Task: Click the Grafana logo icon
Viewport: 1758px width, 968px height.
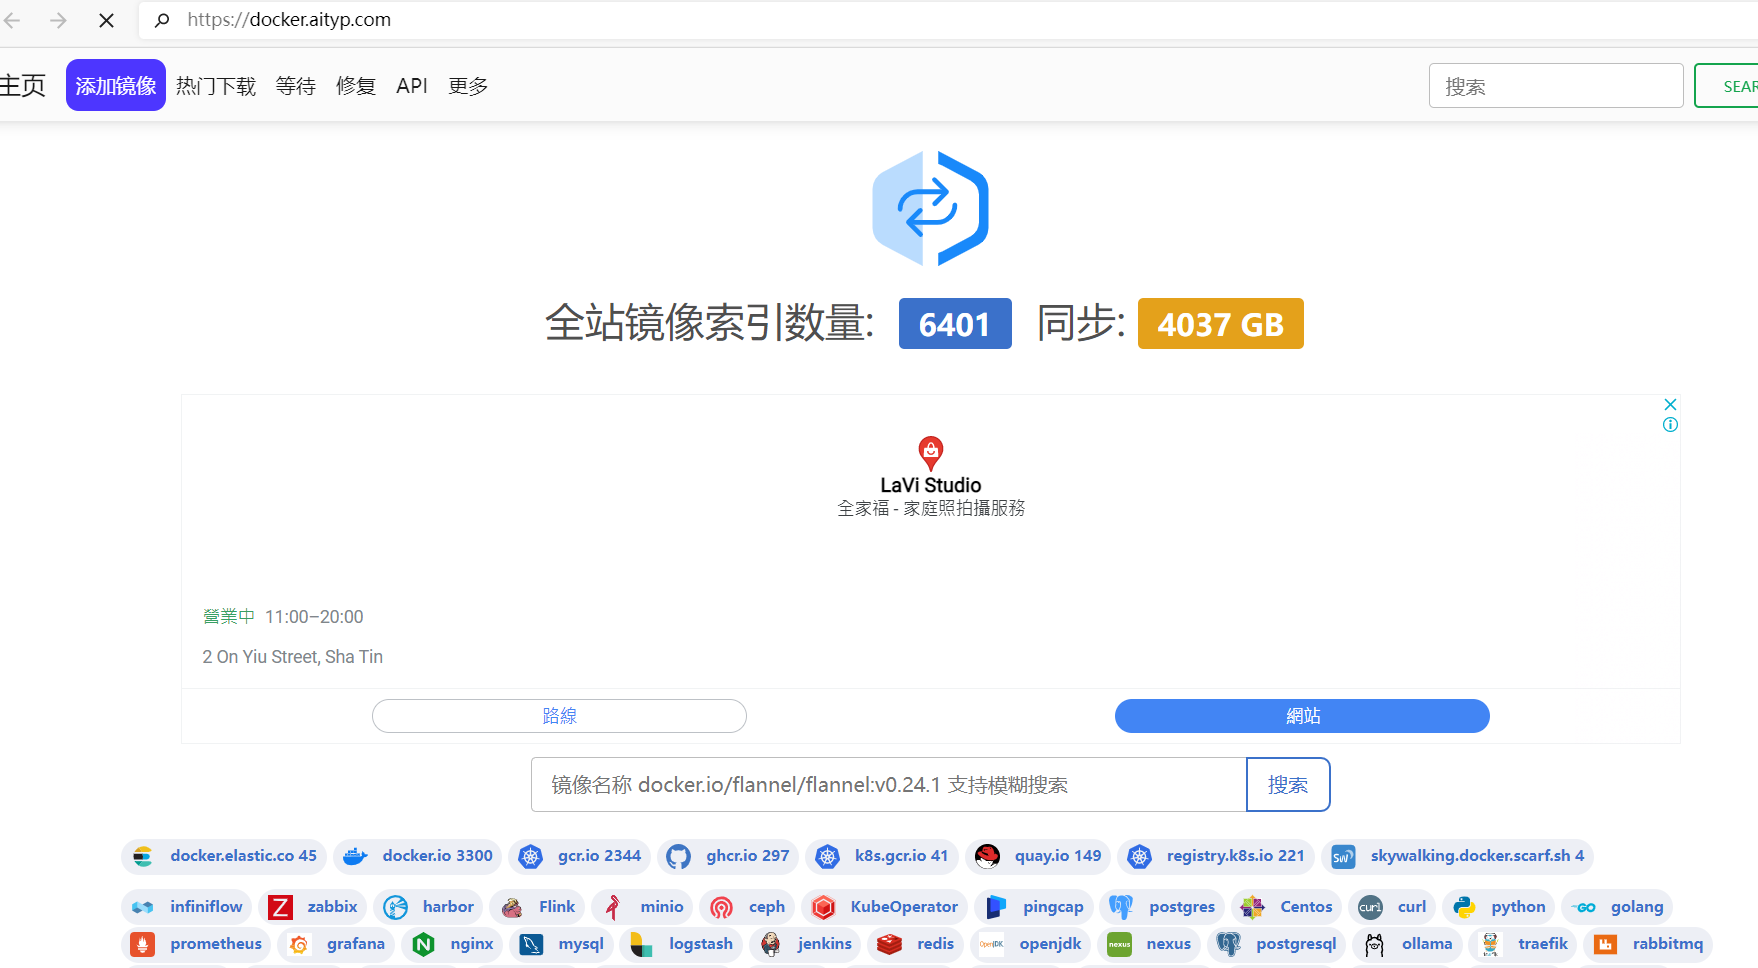Action: click(299, 944)
